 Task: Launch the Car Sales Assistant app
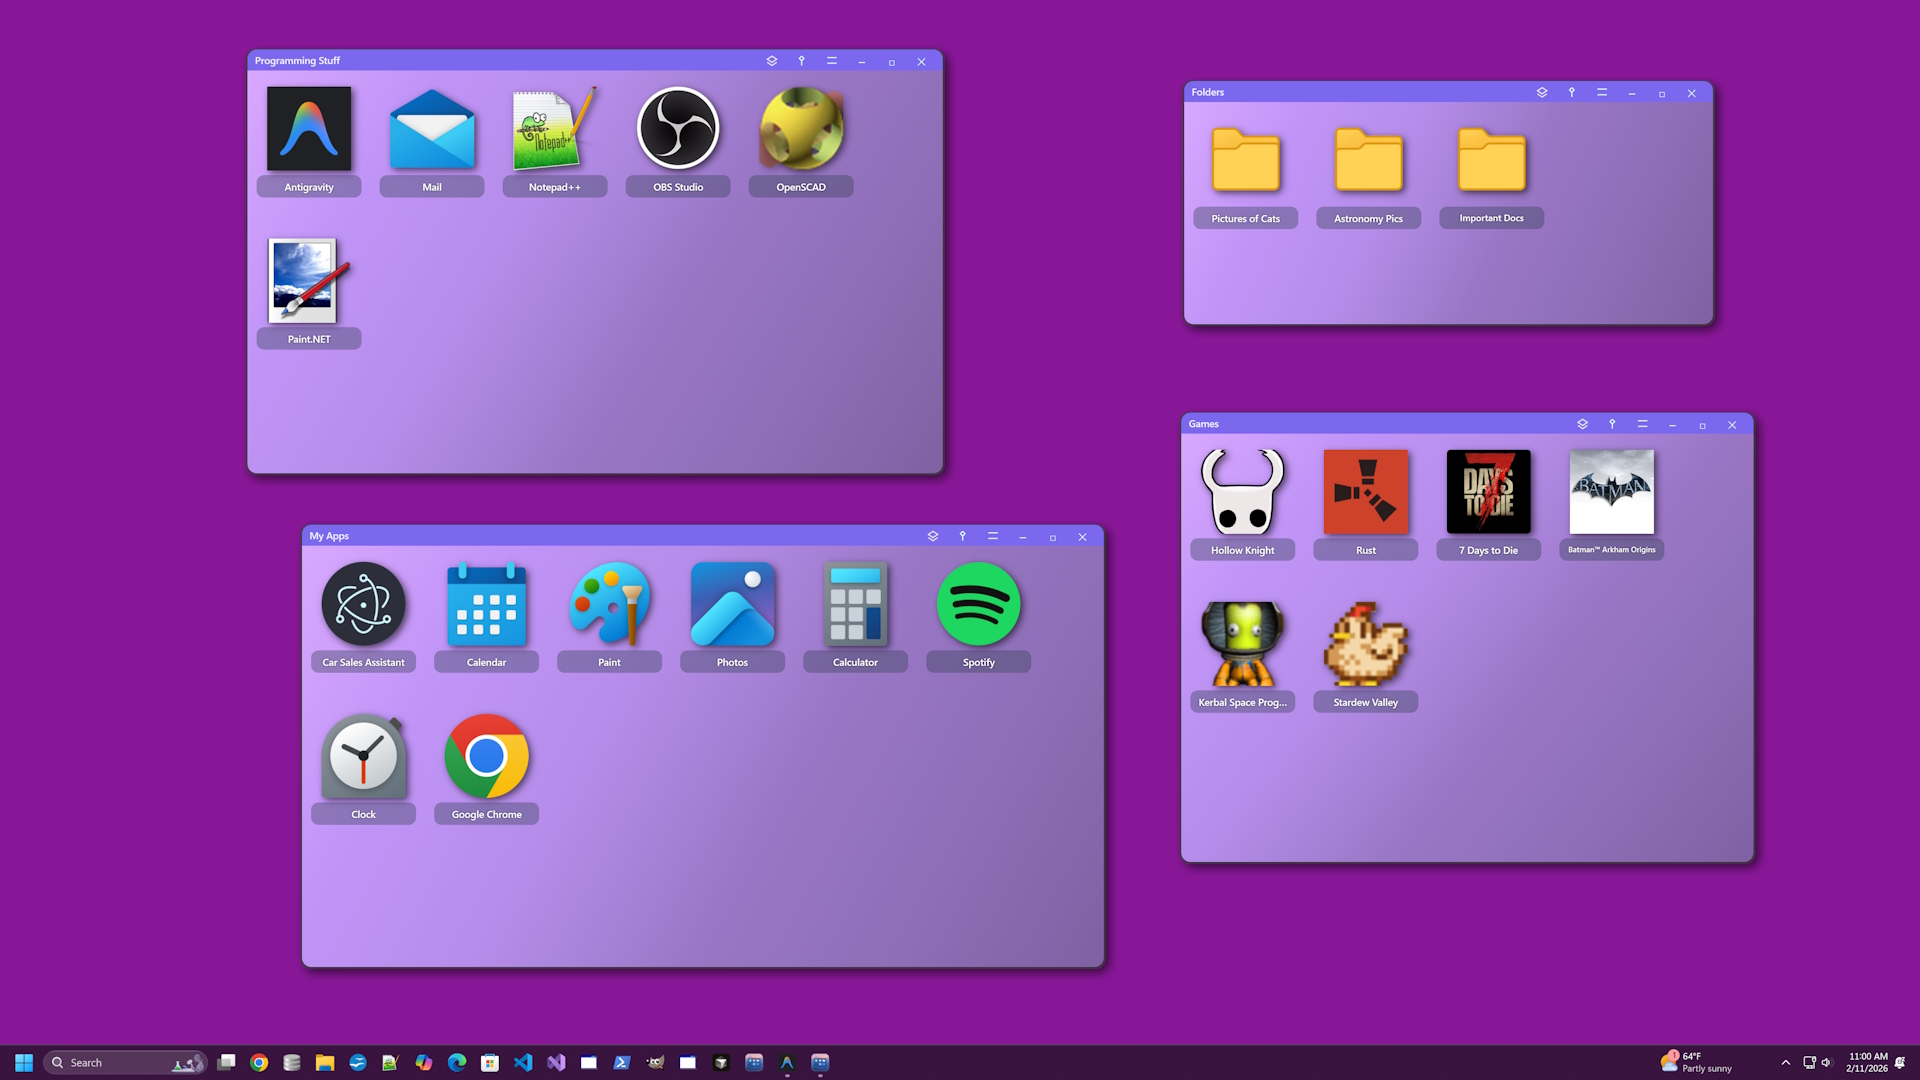point(363,605)
